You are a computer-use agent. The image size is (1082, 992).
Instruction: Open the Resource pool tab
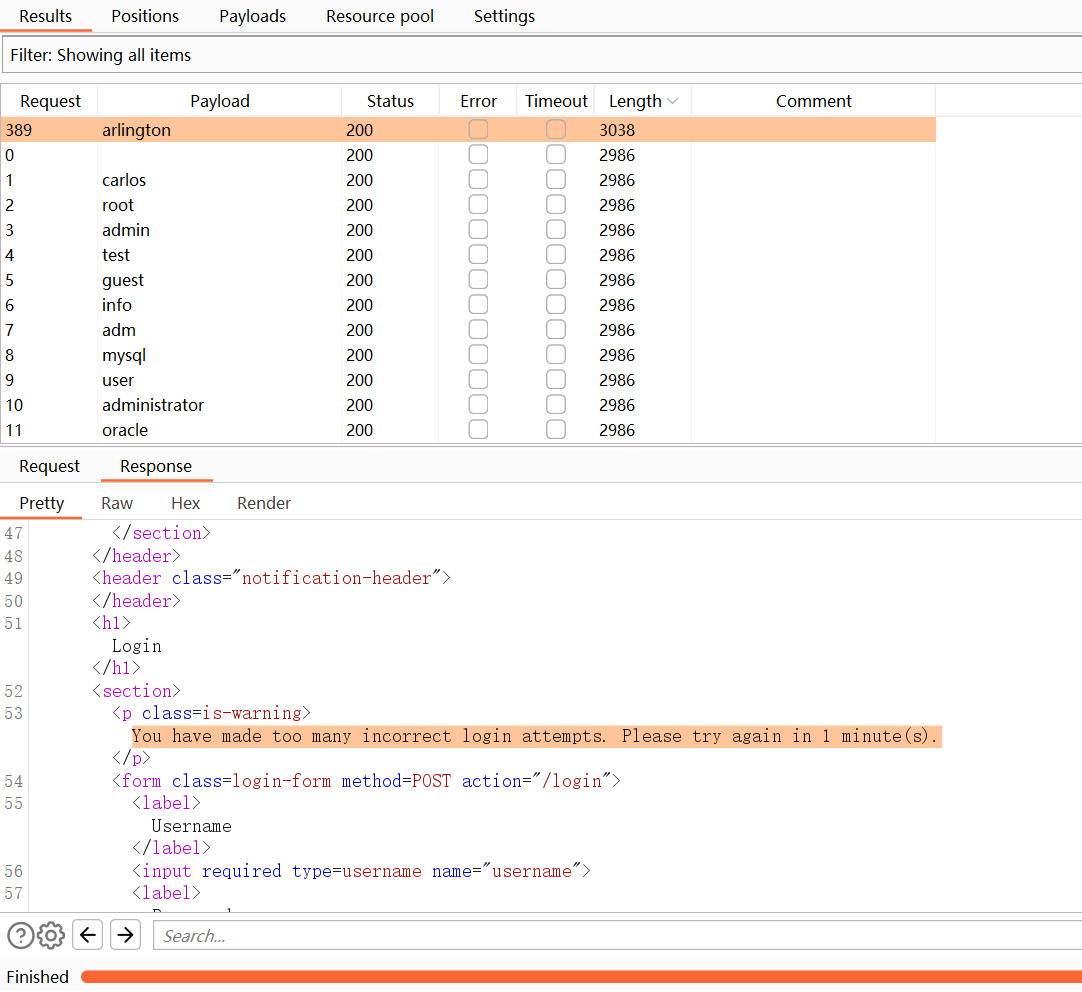380,16
